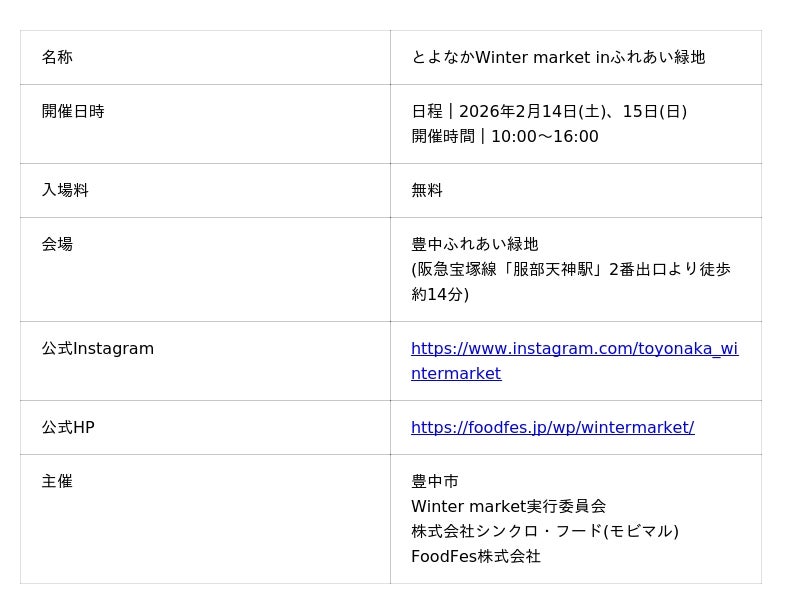800x614 pixels.
Task: Select the Winter market実行委員会 organizer line
Action: click(508, 507)
